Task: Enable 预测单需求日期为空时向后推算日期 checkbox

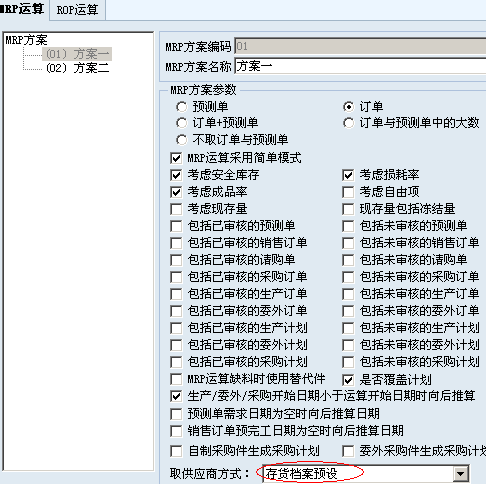Action: (x=176, y=414)
